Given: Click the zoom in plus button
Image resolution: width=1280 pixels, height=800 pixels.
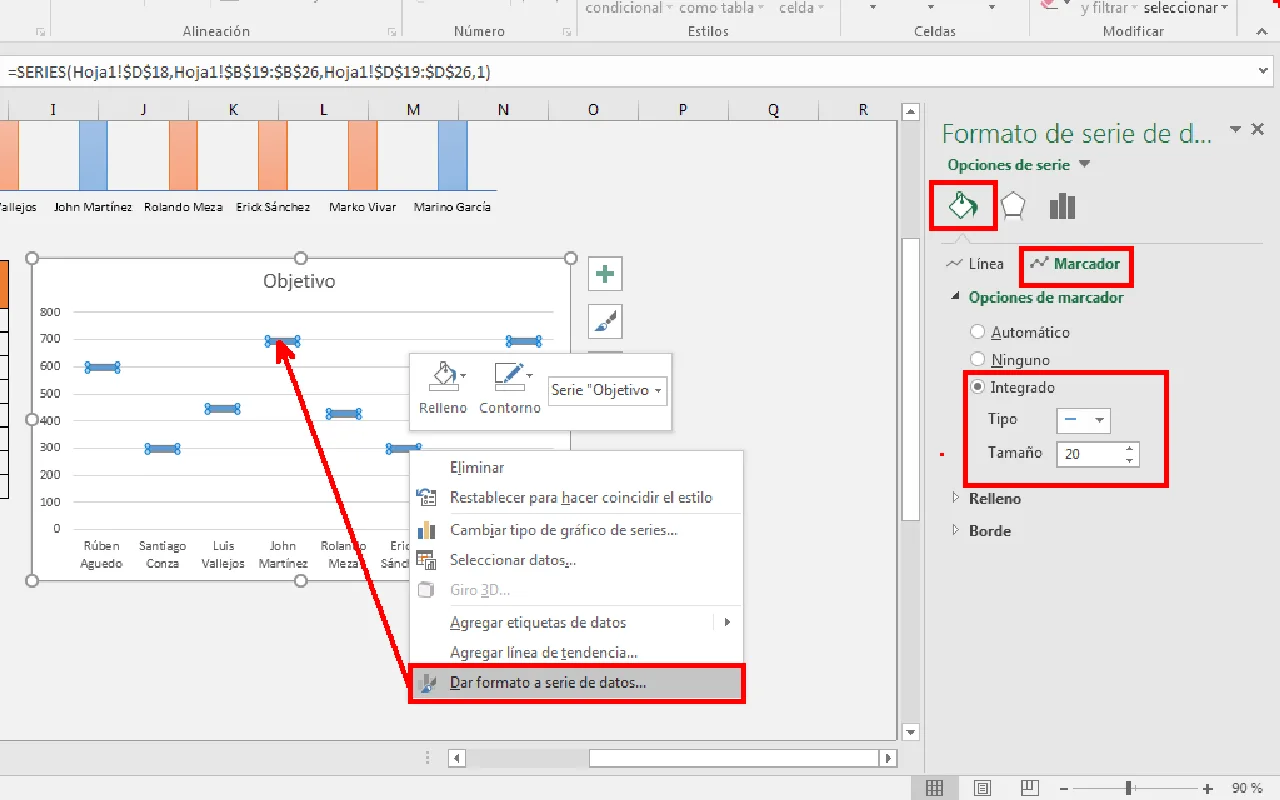Looking at the screenshot, I should (x=1208, y=788).
